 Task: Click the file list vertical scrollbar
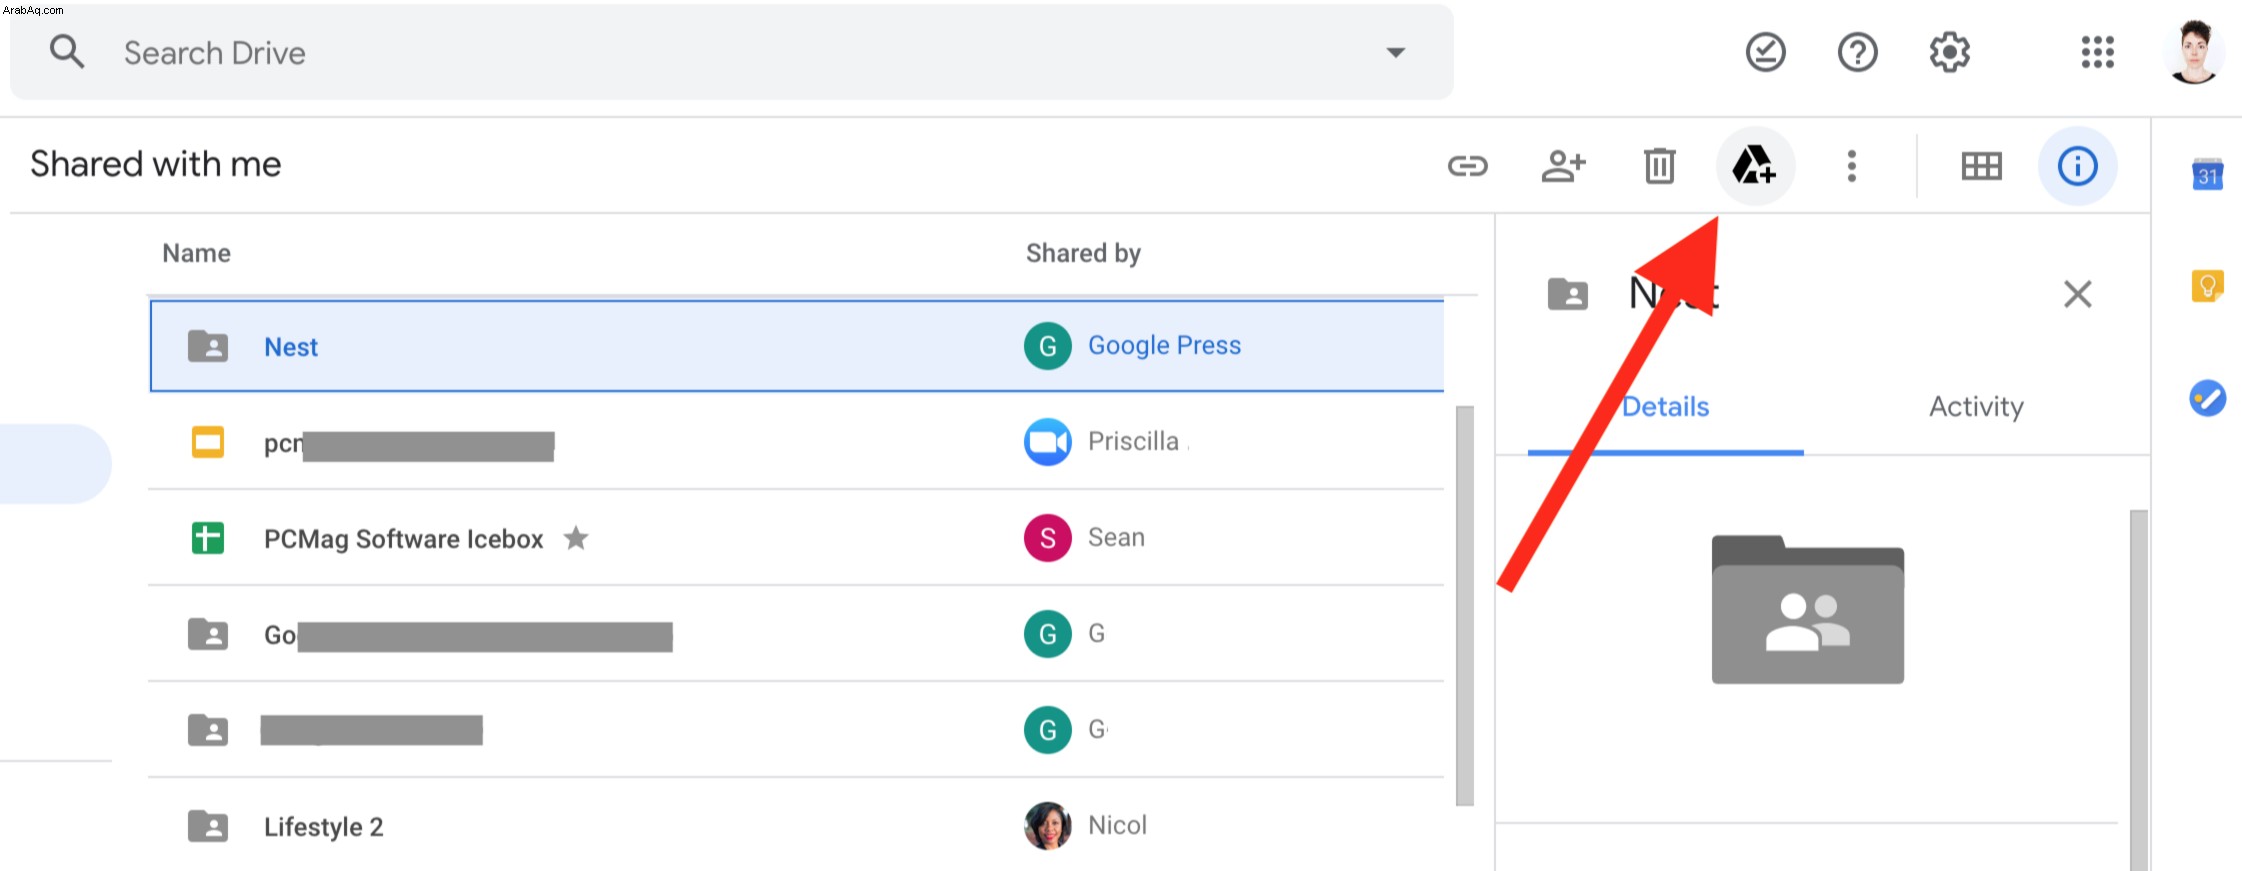tap(1465, 605)
